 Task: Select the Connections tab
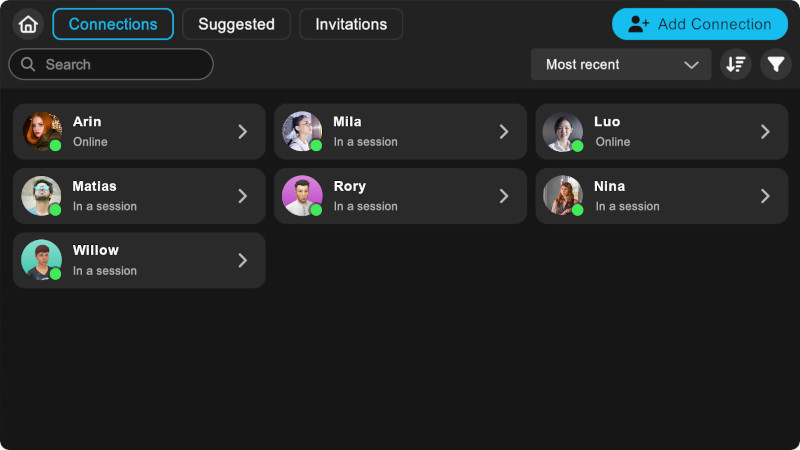point(113,24)
